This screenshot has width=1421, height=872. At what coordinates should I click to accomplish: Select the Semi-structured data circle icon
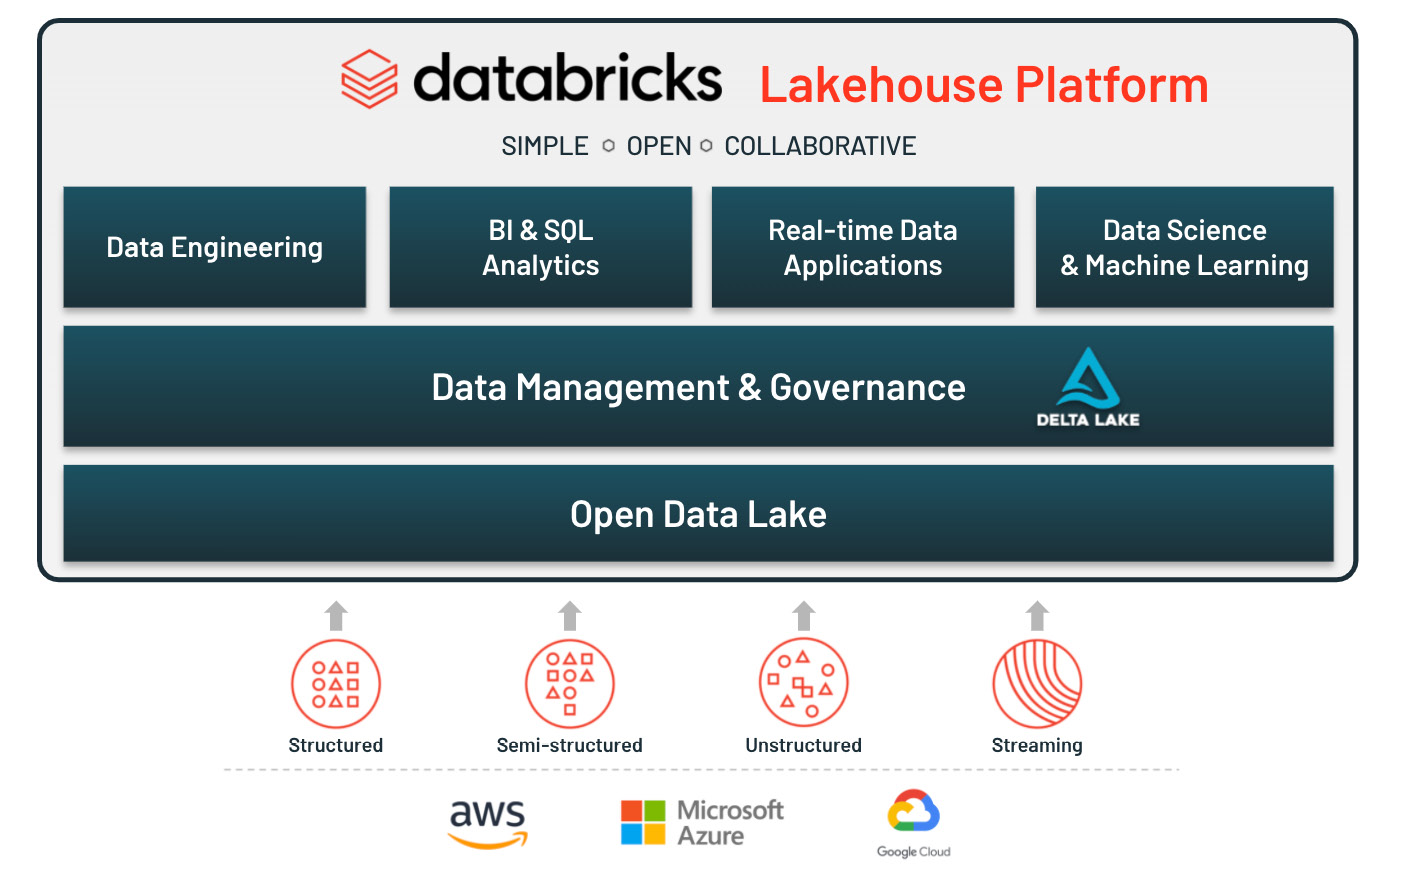[570, 684]
